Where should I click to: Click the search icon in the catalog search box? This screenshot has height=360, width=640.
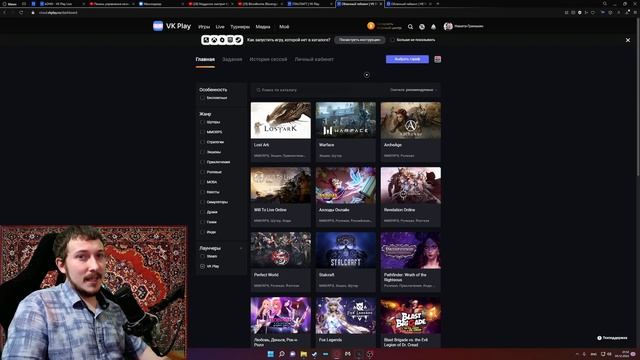[x=258, y=90]
